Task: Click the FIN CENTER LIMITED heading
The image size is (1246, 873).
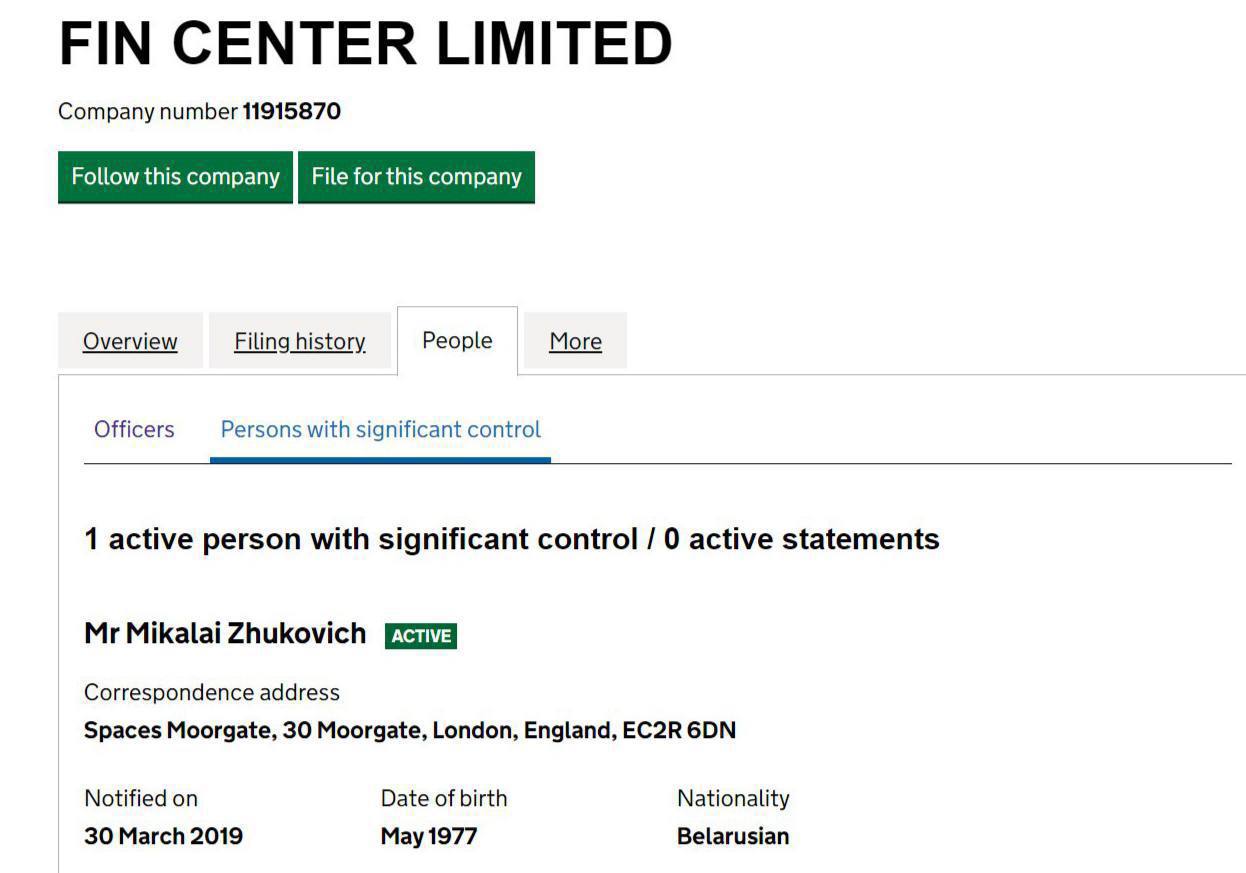Action: (x=365, y=44)
